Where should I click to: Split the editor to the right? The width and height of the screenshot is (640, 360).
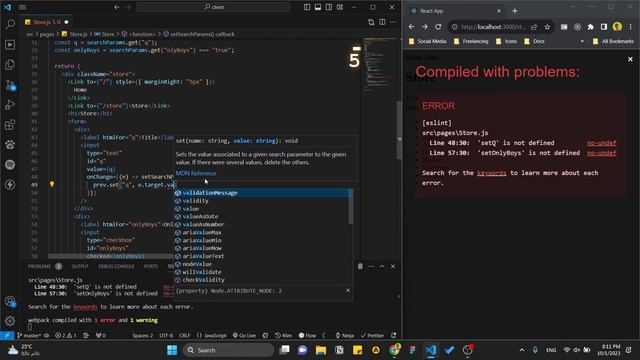point(382,22)
